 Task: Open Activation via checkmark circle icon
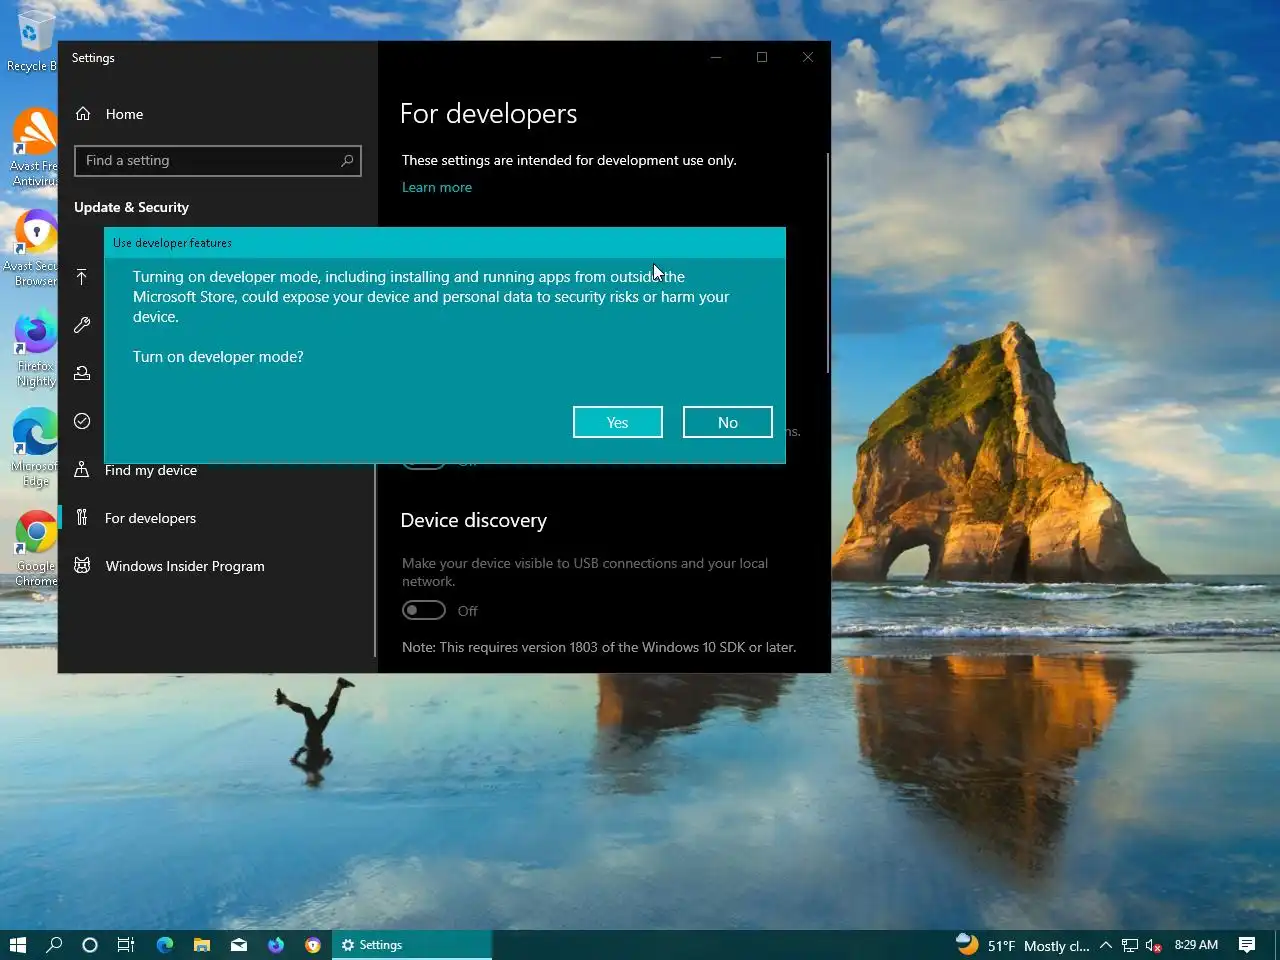[x=82, y=421]
